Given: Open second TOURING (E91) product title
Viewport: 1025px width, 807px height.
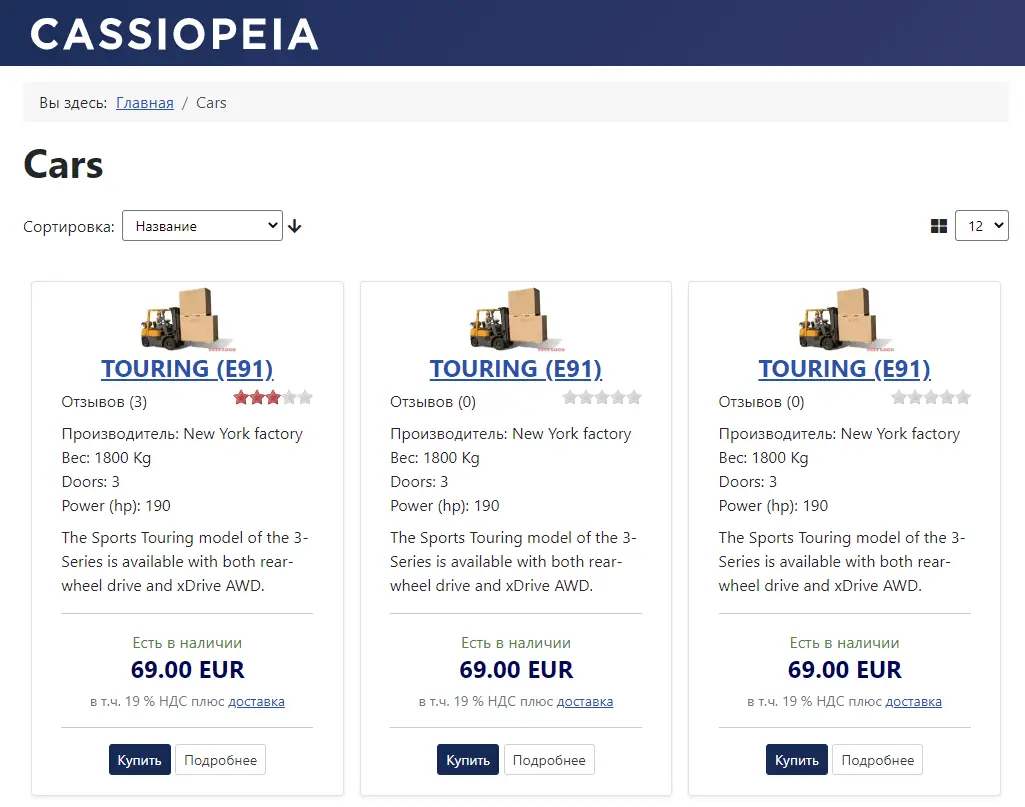Looking at the screenshot, I should point(516,369).
